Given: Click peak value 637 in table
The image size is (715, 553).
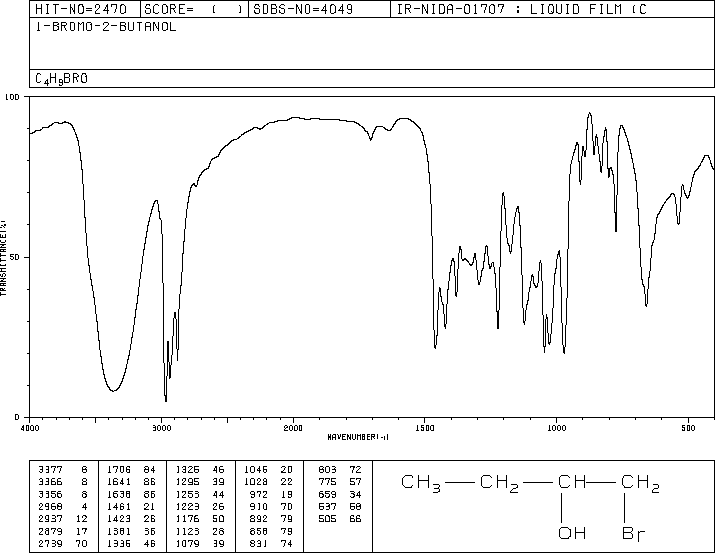Looking at the screenshot, I should pos(327,506).
